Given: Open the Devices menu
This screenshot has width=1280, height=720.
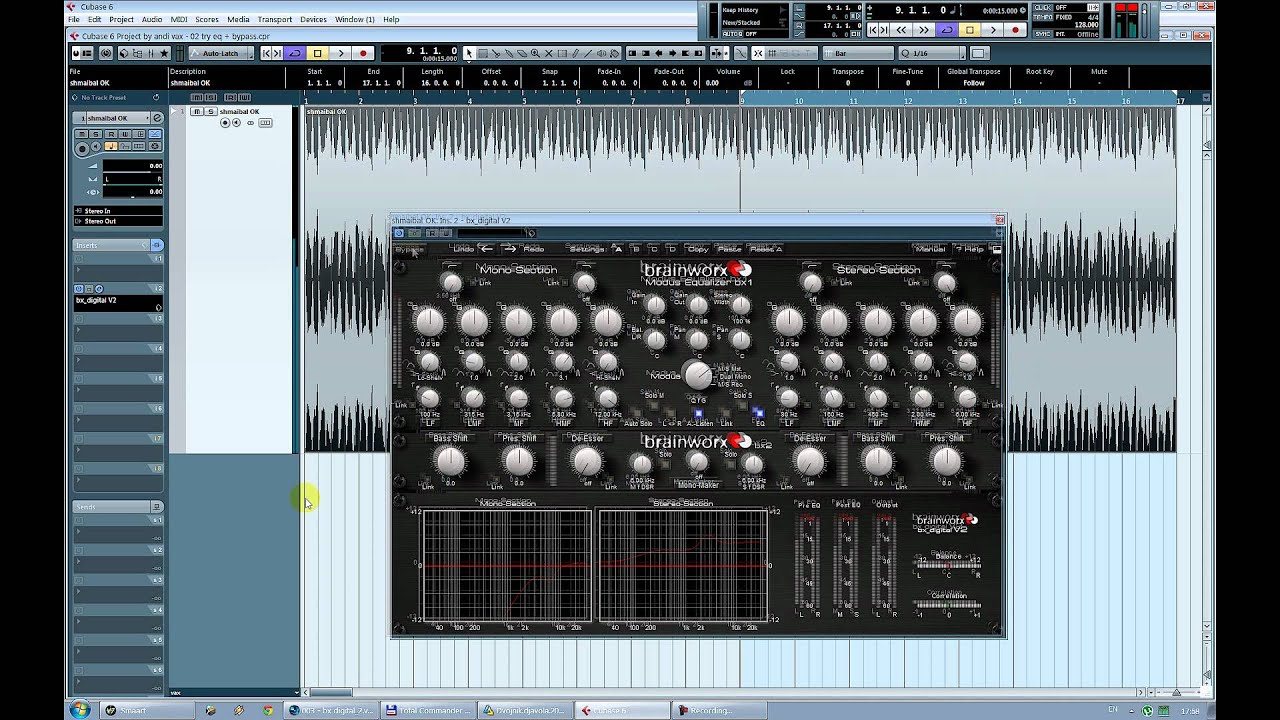Looking at the screenshot, I should coord(313,19).
